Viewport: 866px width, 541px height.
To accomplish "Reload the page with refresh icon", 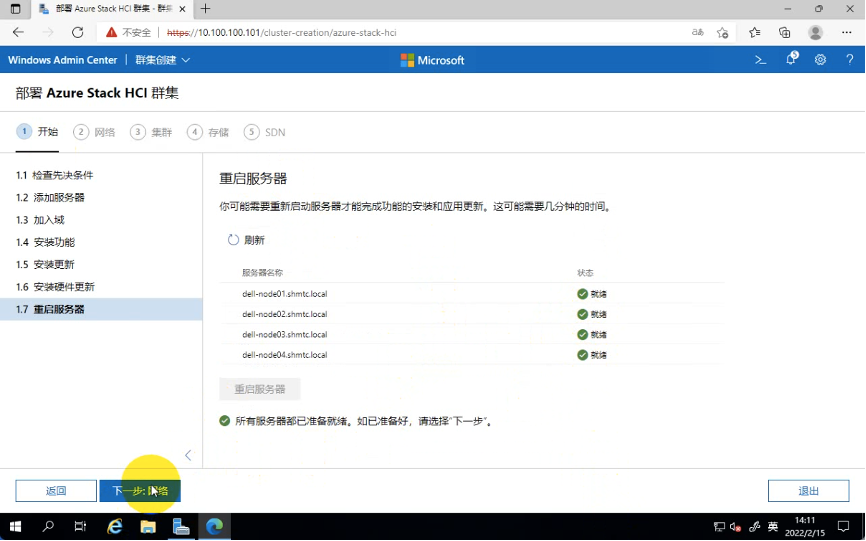I will click(x=78, y=33).
